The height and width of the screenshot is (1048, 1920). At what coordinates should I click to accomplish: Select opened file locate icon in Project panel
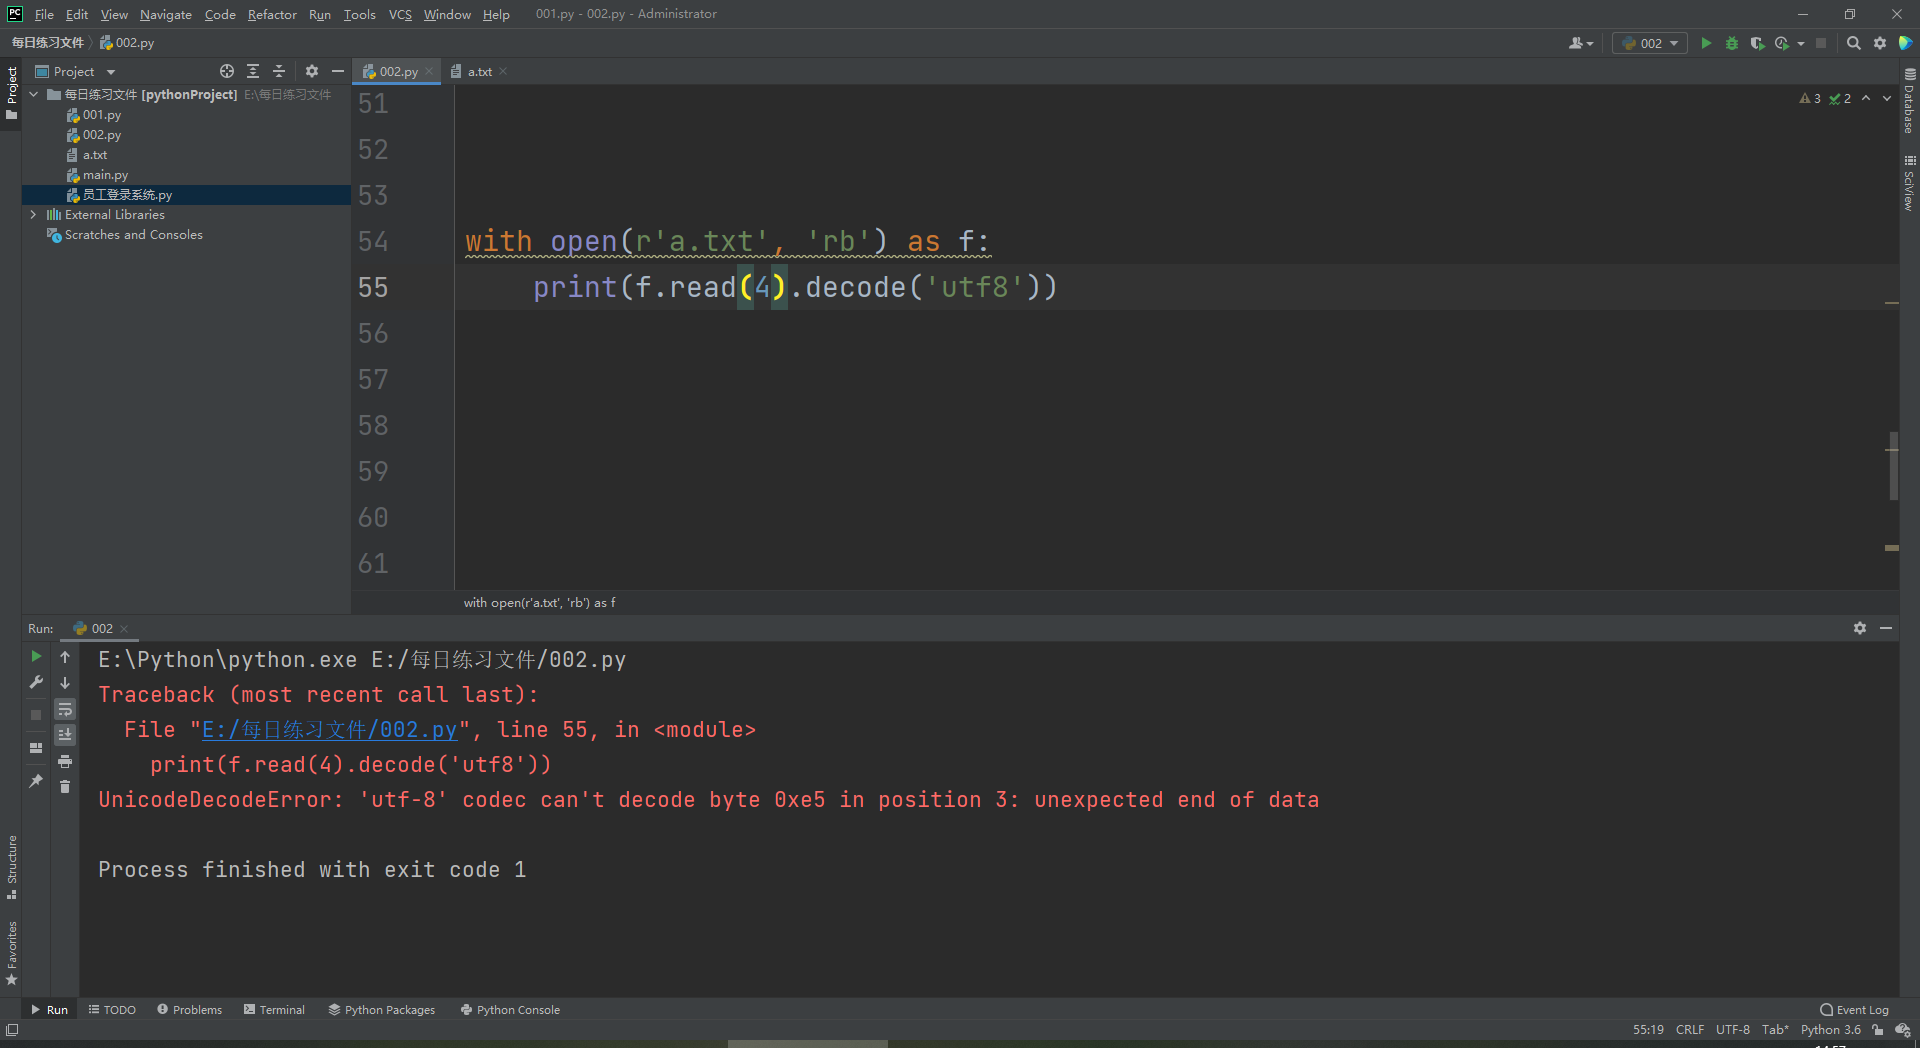click(227, 71)
